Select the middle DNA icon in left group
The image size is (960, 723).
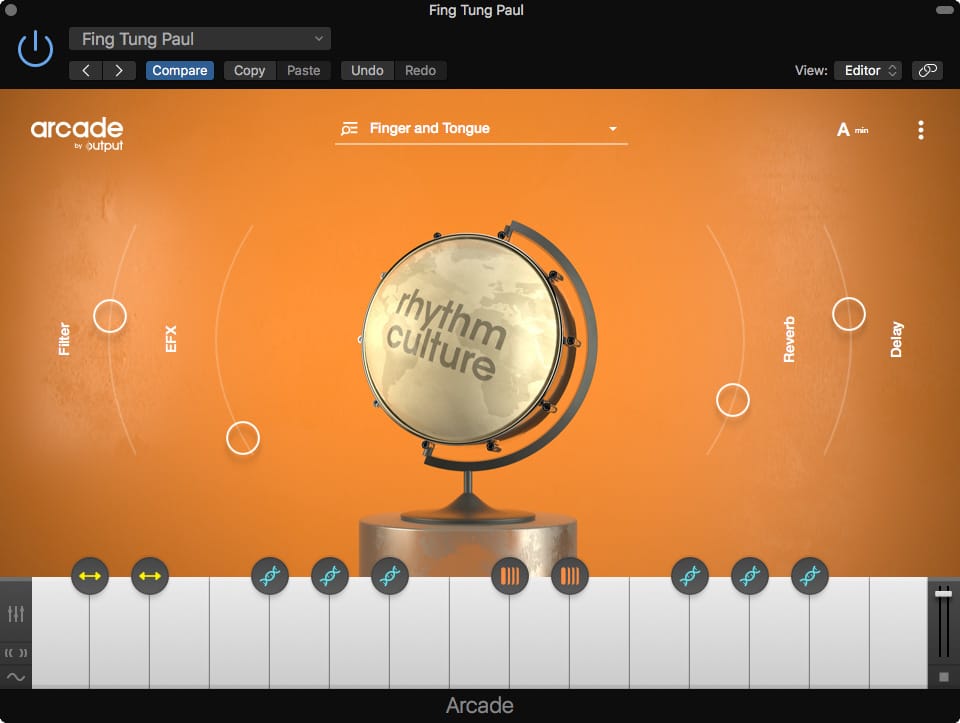point(330,575)
